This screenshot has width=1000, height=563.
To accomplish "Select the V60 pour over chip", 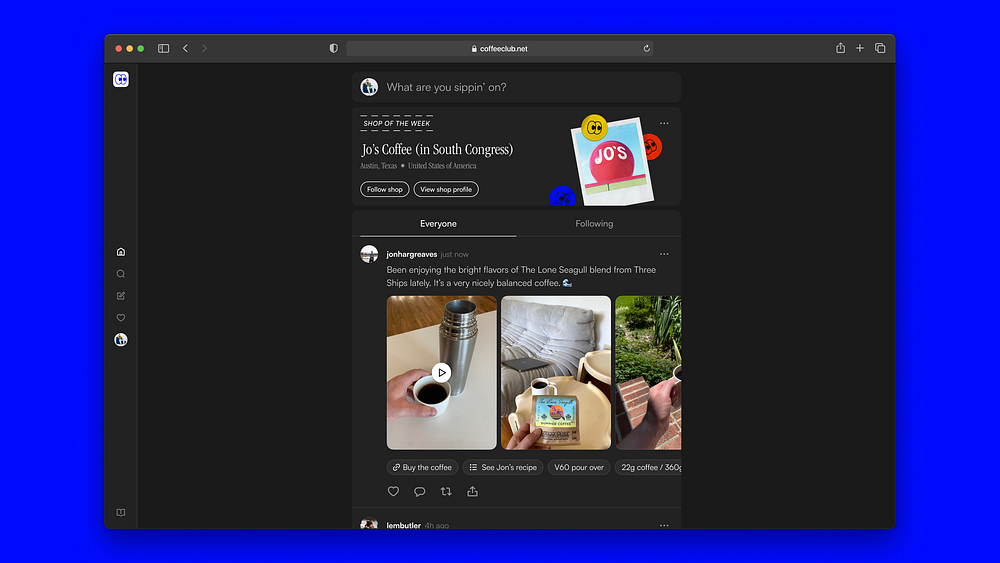I will tap(579, 467).
